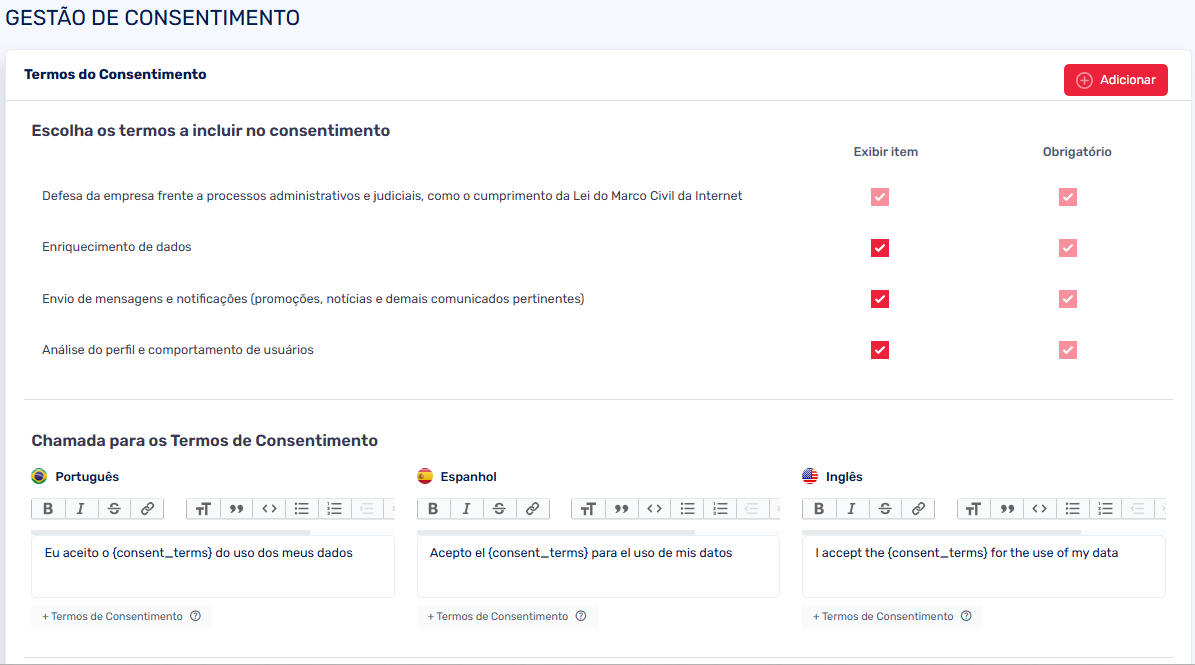Toggle bold in the Português editor
This screenshot has width=1195, height=665.
(48, 509)
